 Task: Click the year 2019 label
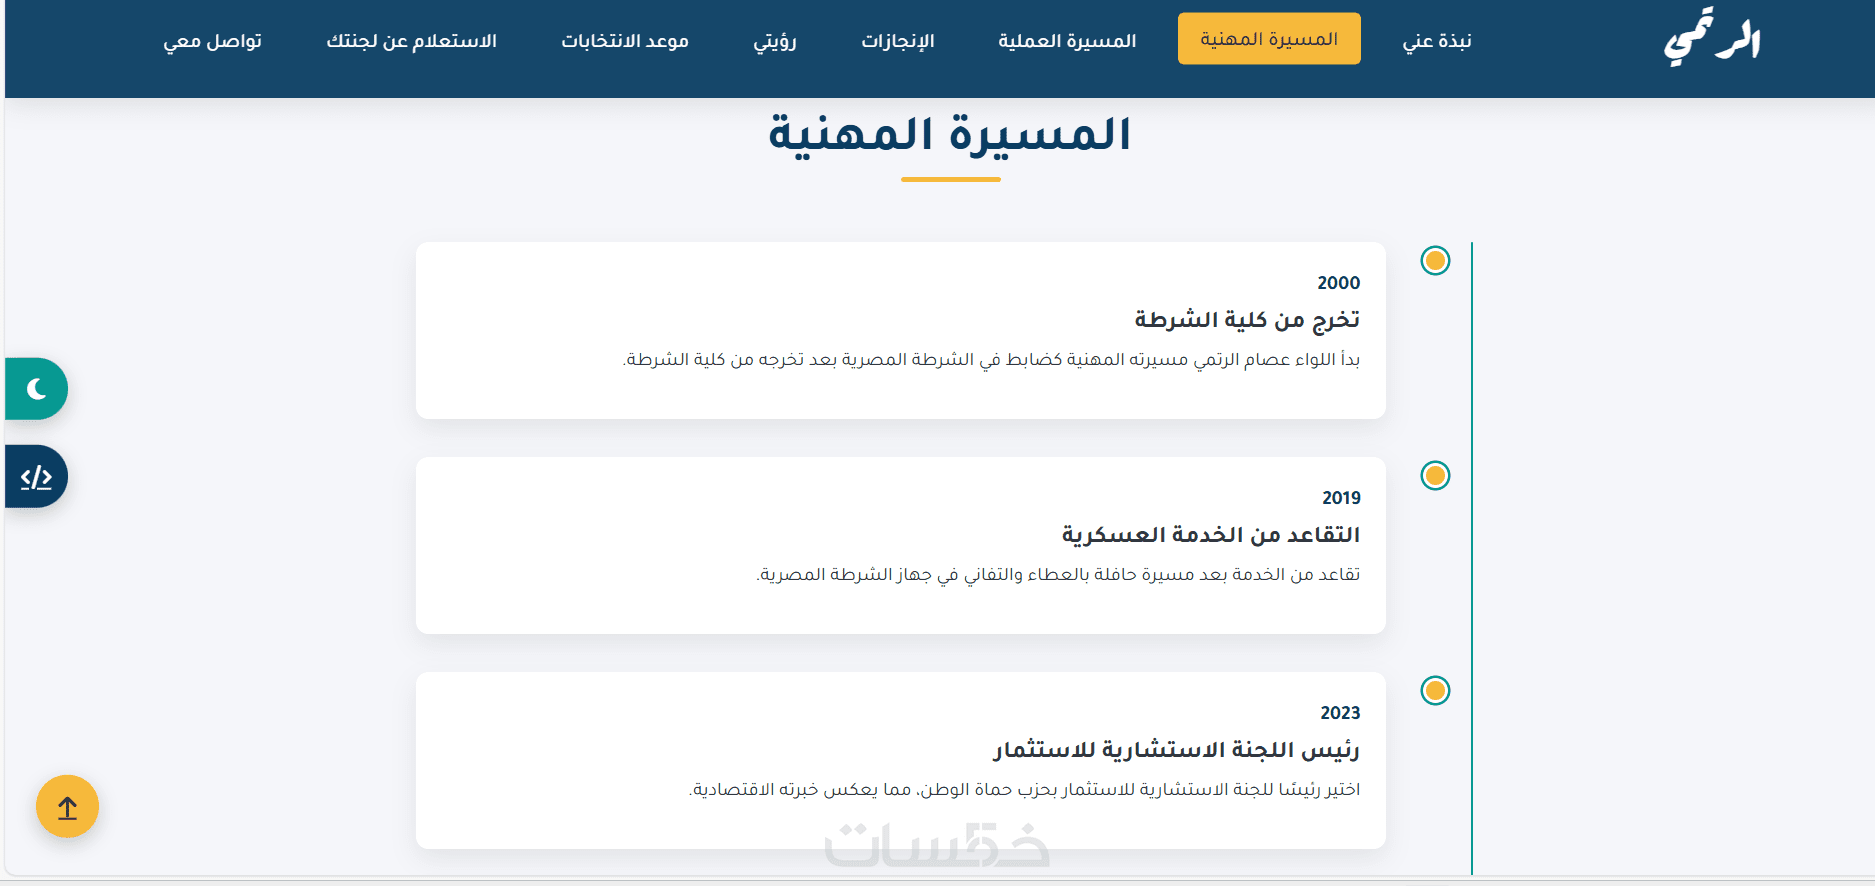(x=1341, y=498)
